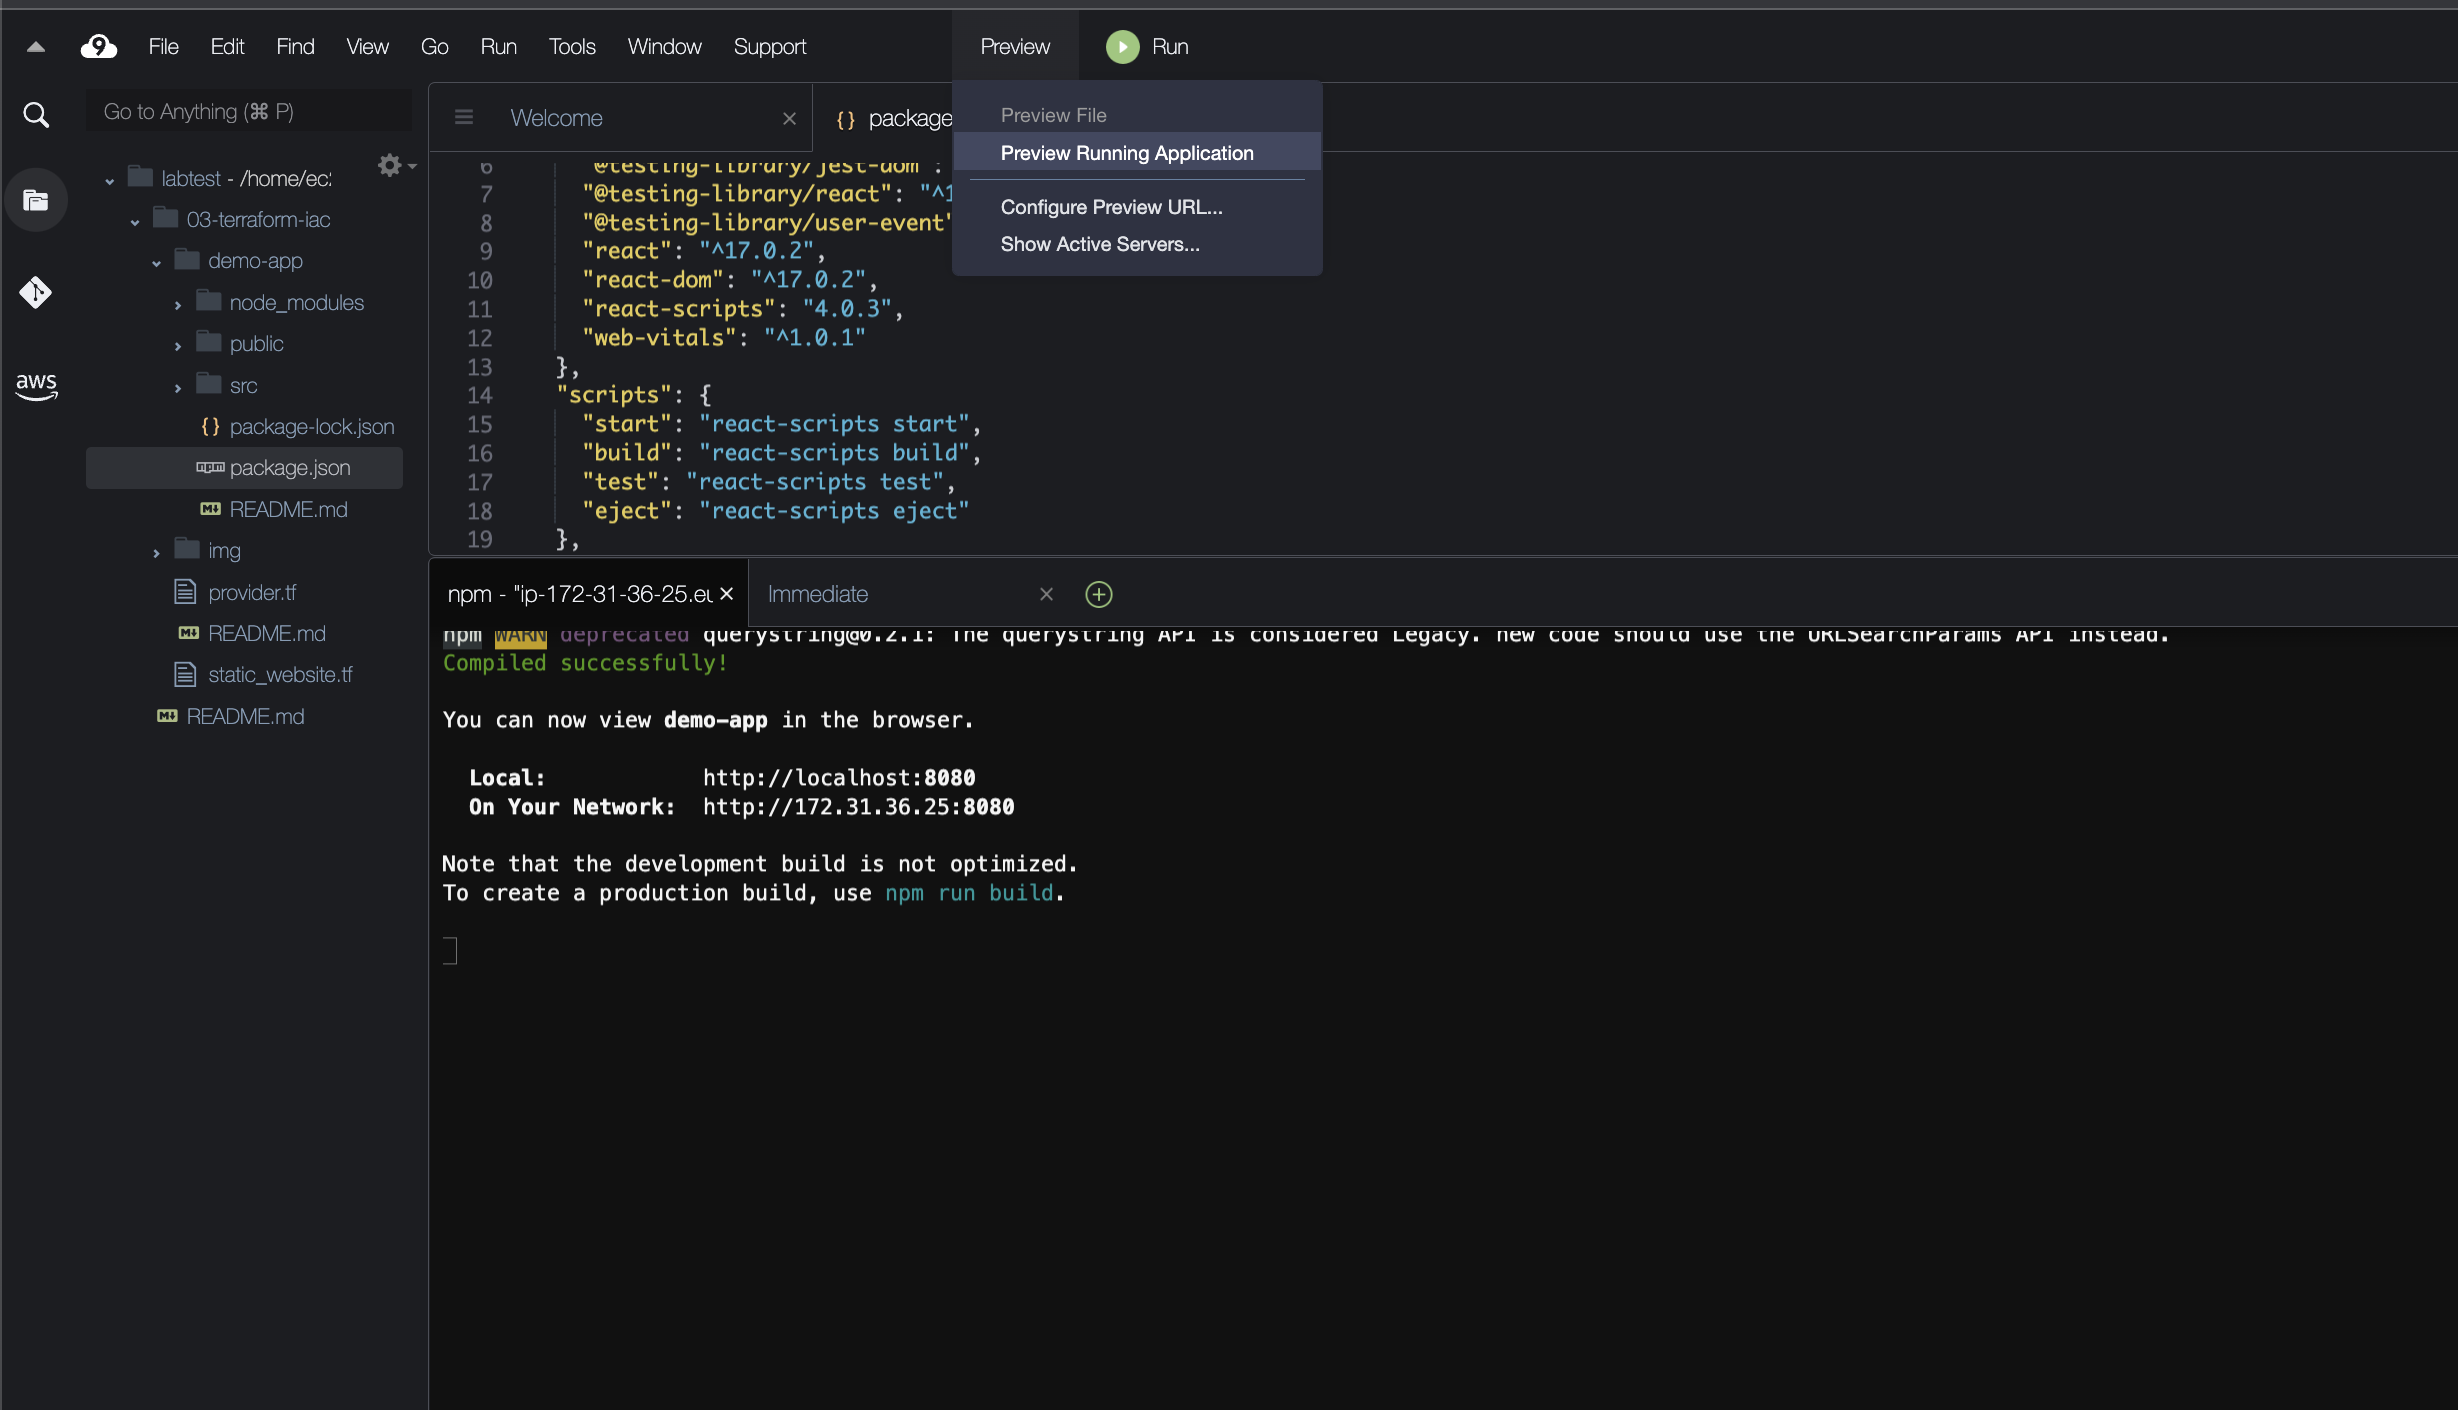Click the provider.tf file icon
This screenshot has width=2458, height=1410.
pyautogui.click(x=185, y=592)
